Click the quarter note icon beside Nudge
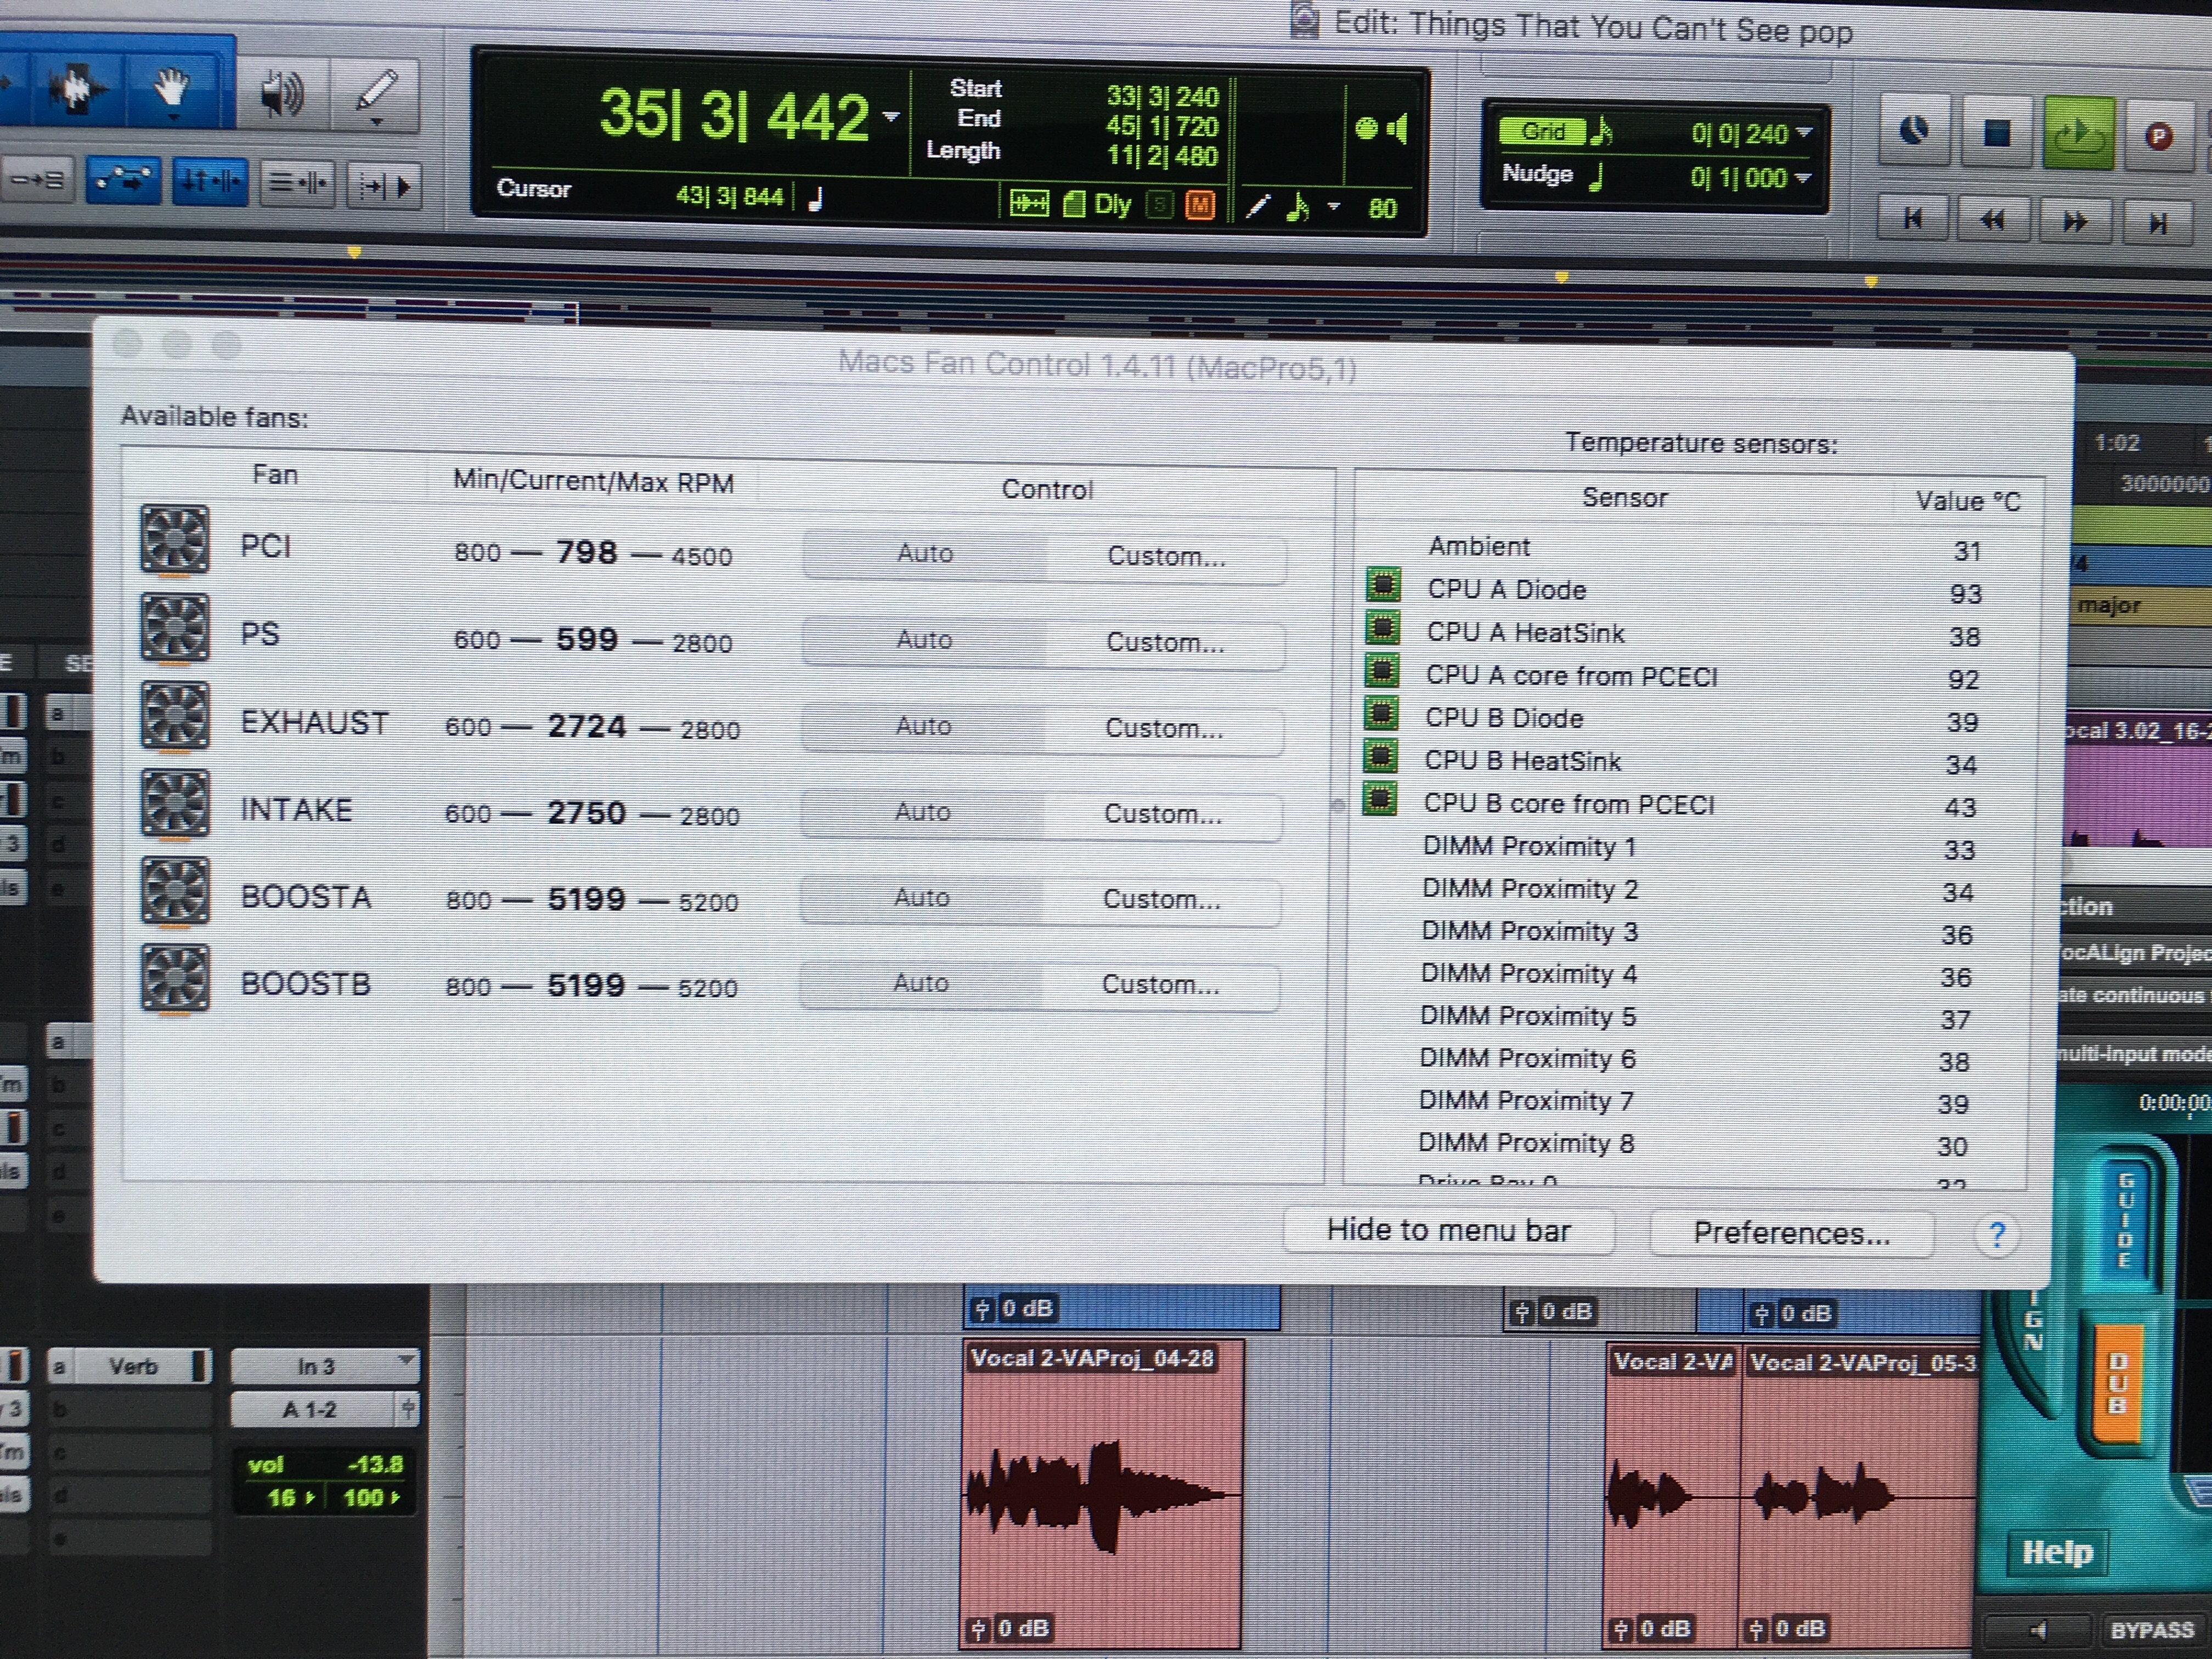The image size is (2212, 1659). (1596, 177)
